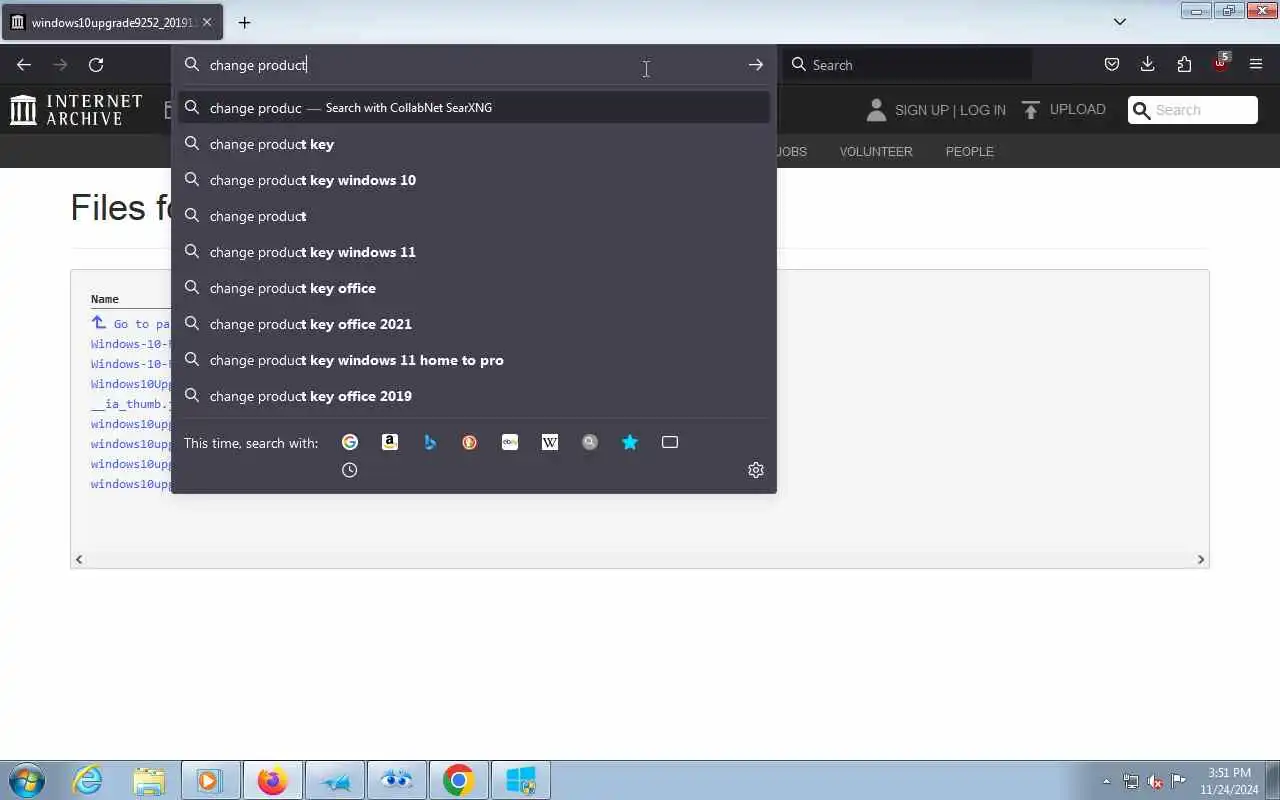The image size is (1280, 800).
Task: Open the PEOPLE nav link
Action: [970, 152]
